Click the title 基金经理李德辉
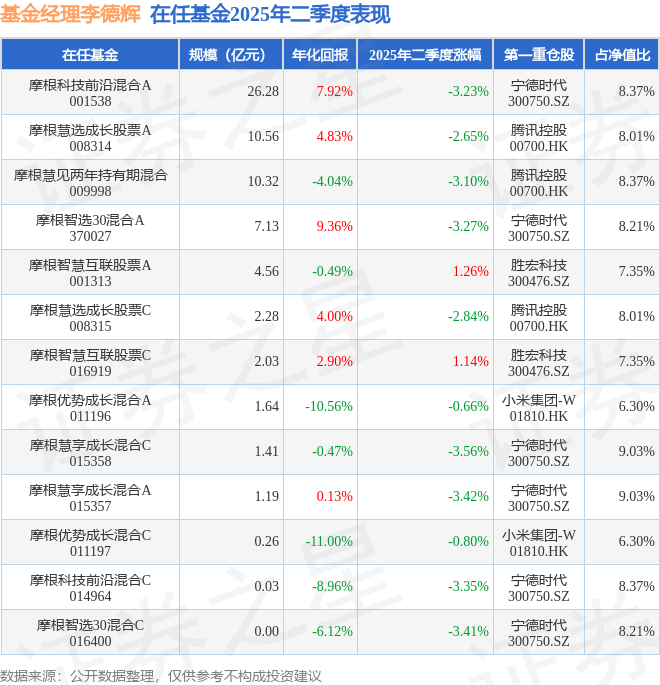The image size is (660, 685). pos(70,14)
